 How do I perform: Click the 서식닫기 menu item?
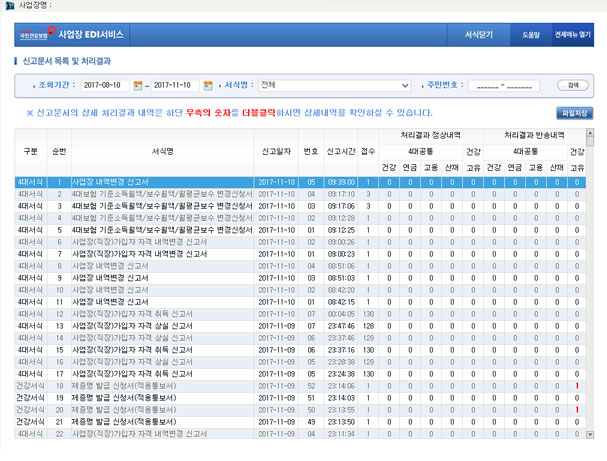pyautogui.click(x=478, y=35)
